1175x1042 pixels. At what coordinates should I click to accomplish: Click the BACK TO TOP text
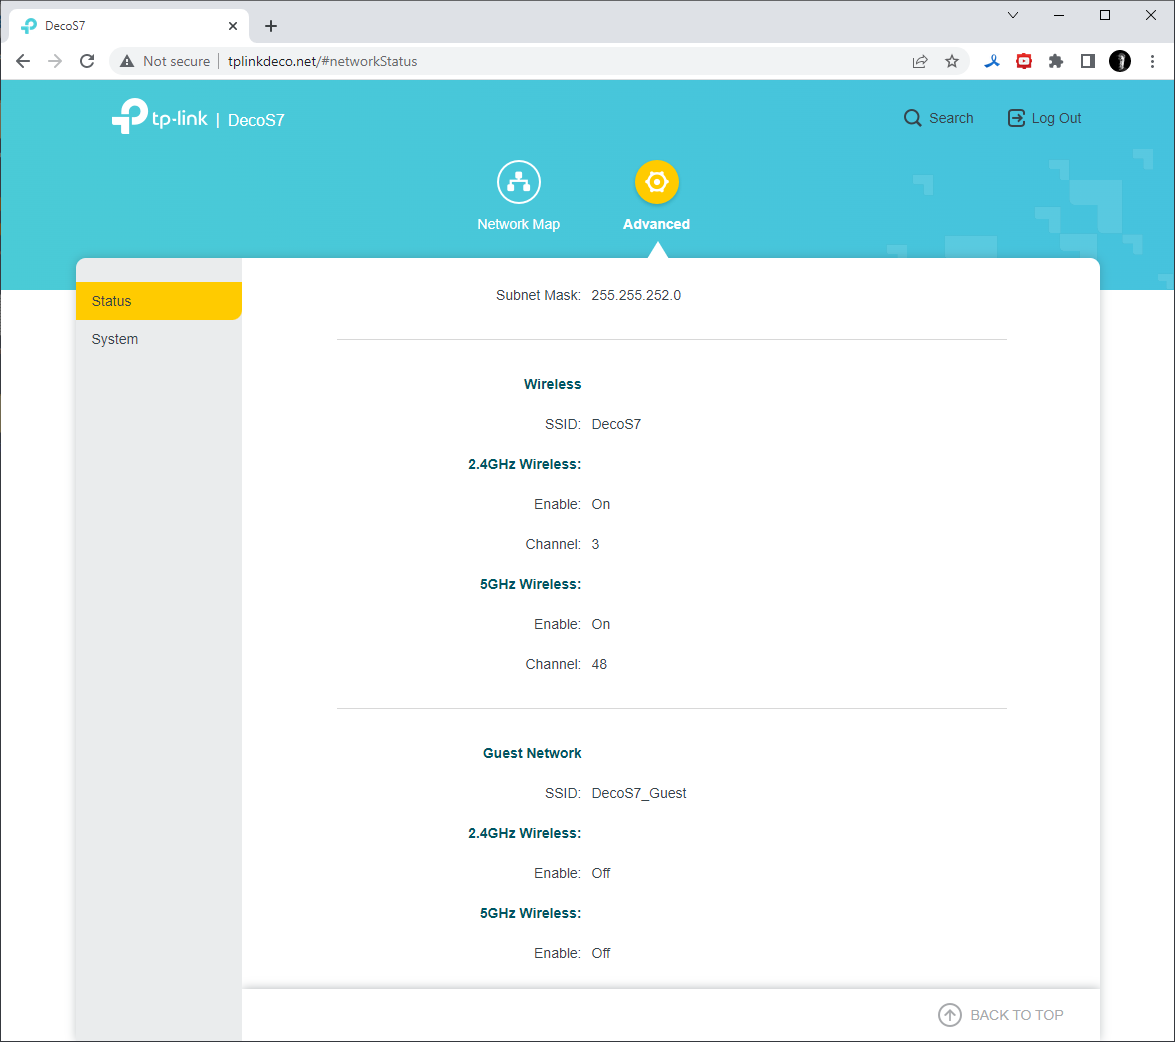pos(1017,1015)
